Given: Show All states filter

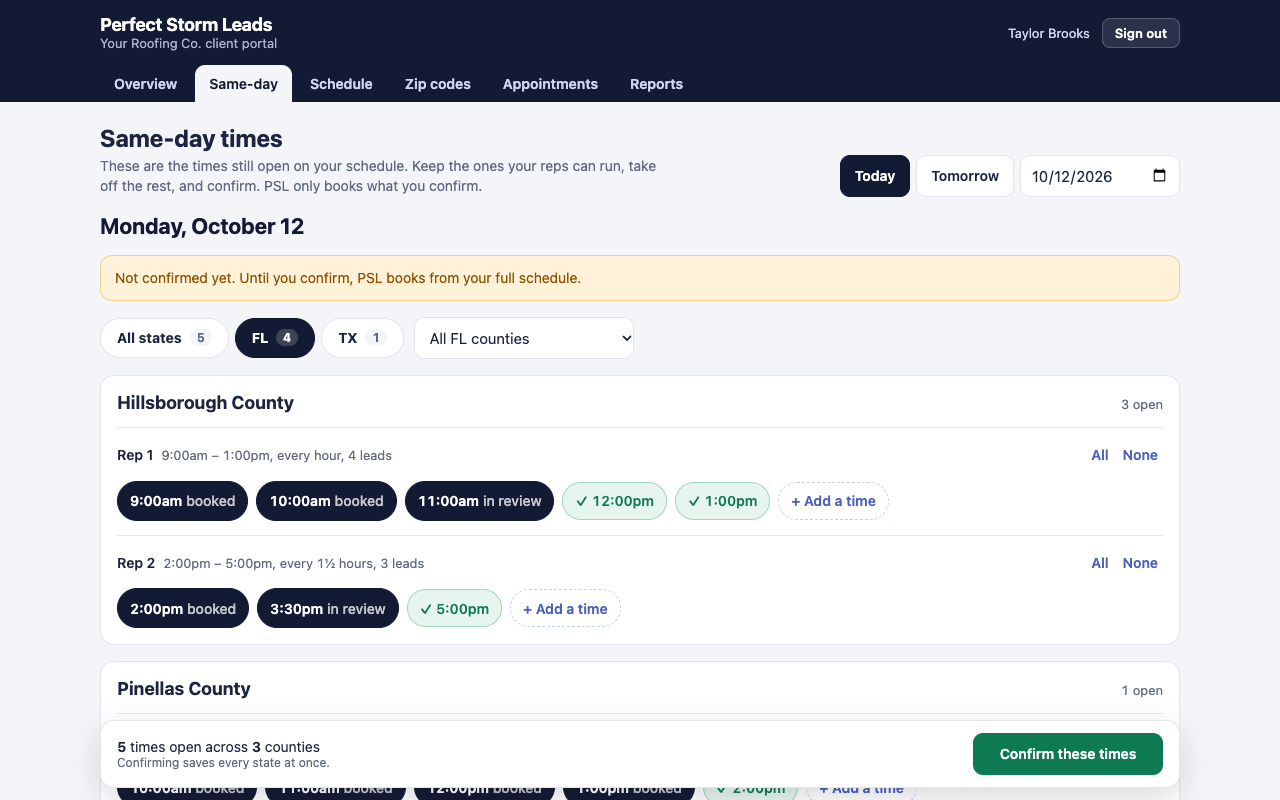Looking at the screenshot, I should (x=164, y=338).
